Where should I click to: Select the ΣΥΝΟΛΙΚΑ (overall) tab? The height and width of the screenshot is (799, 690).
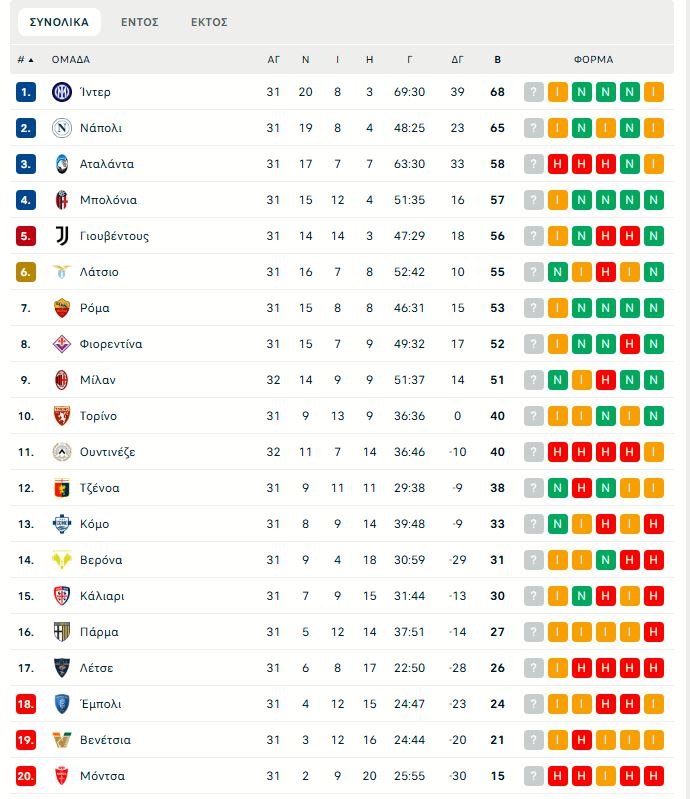coord(59,22)
